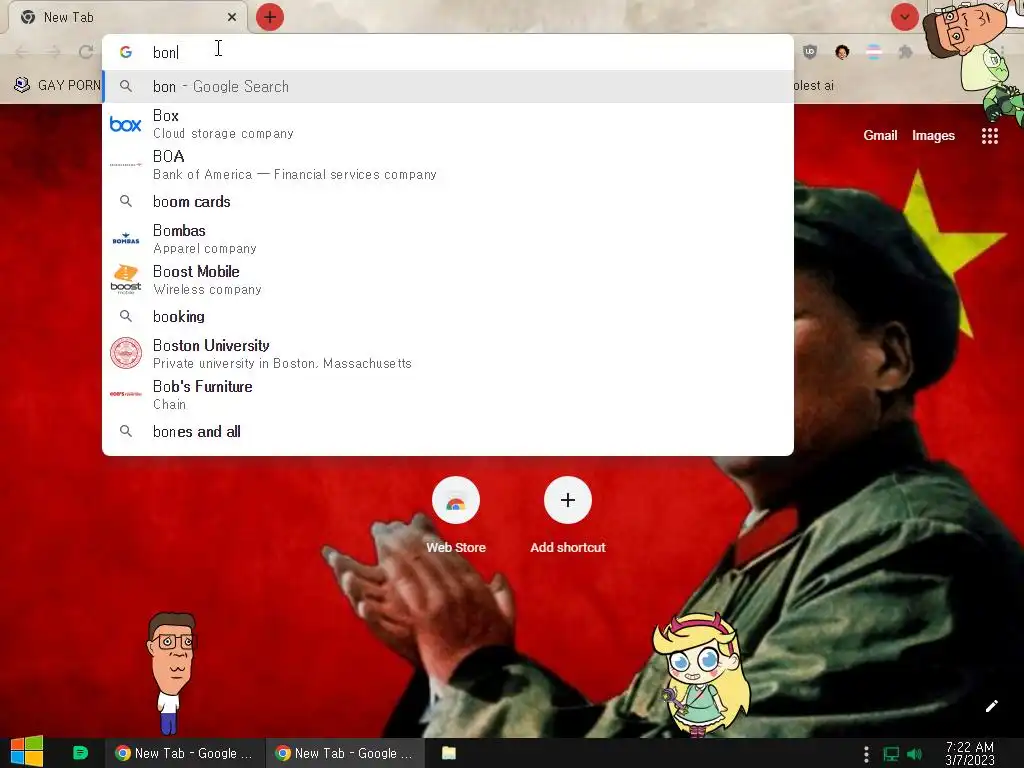Open Gmail link
This screenshot has width=1024, height=768.
pos(880,135)
